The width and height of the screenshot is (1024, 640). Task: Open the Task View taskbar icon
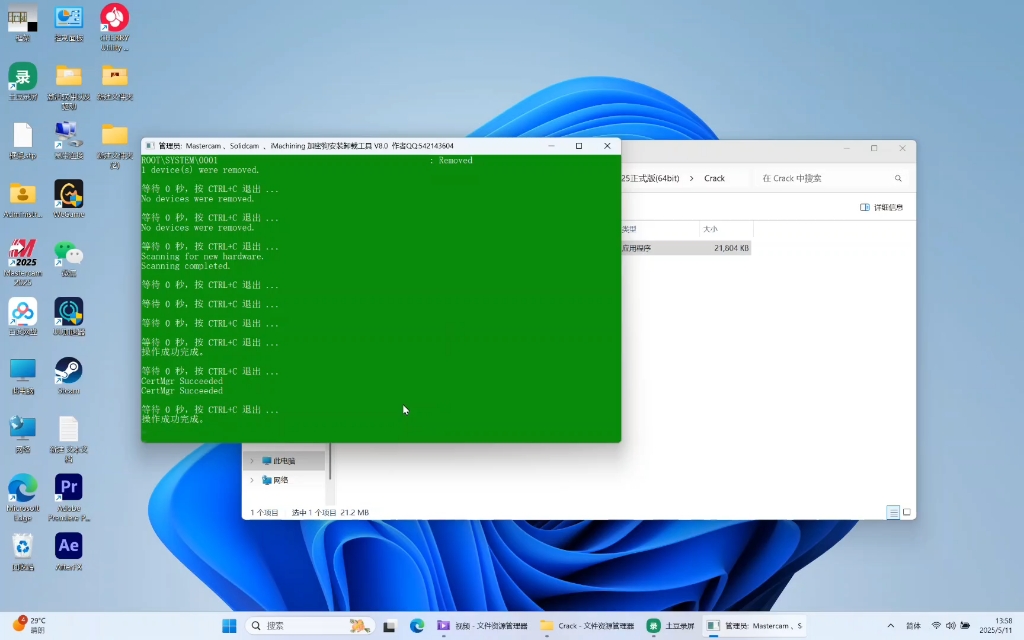click(389, 626)
